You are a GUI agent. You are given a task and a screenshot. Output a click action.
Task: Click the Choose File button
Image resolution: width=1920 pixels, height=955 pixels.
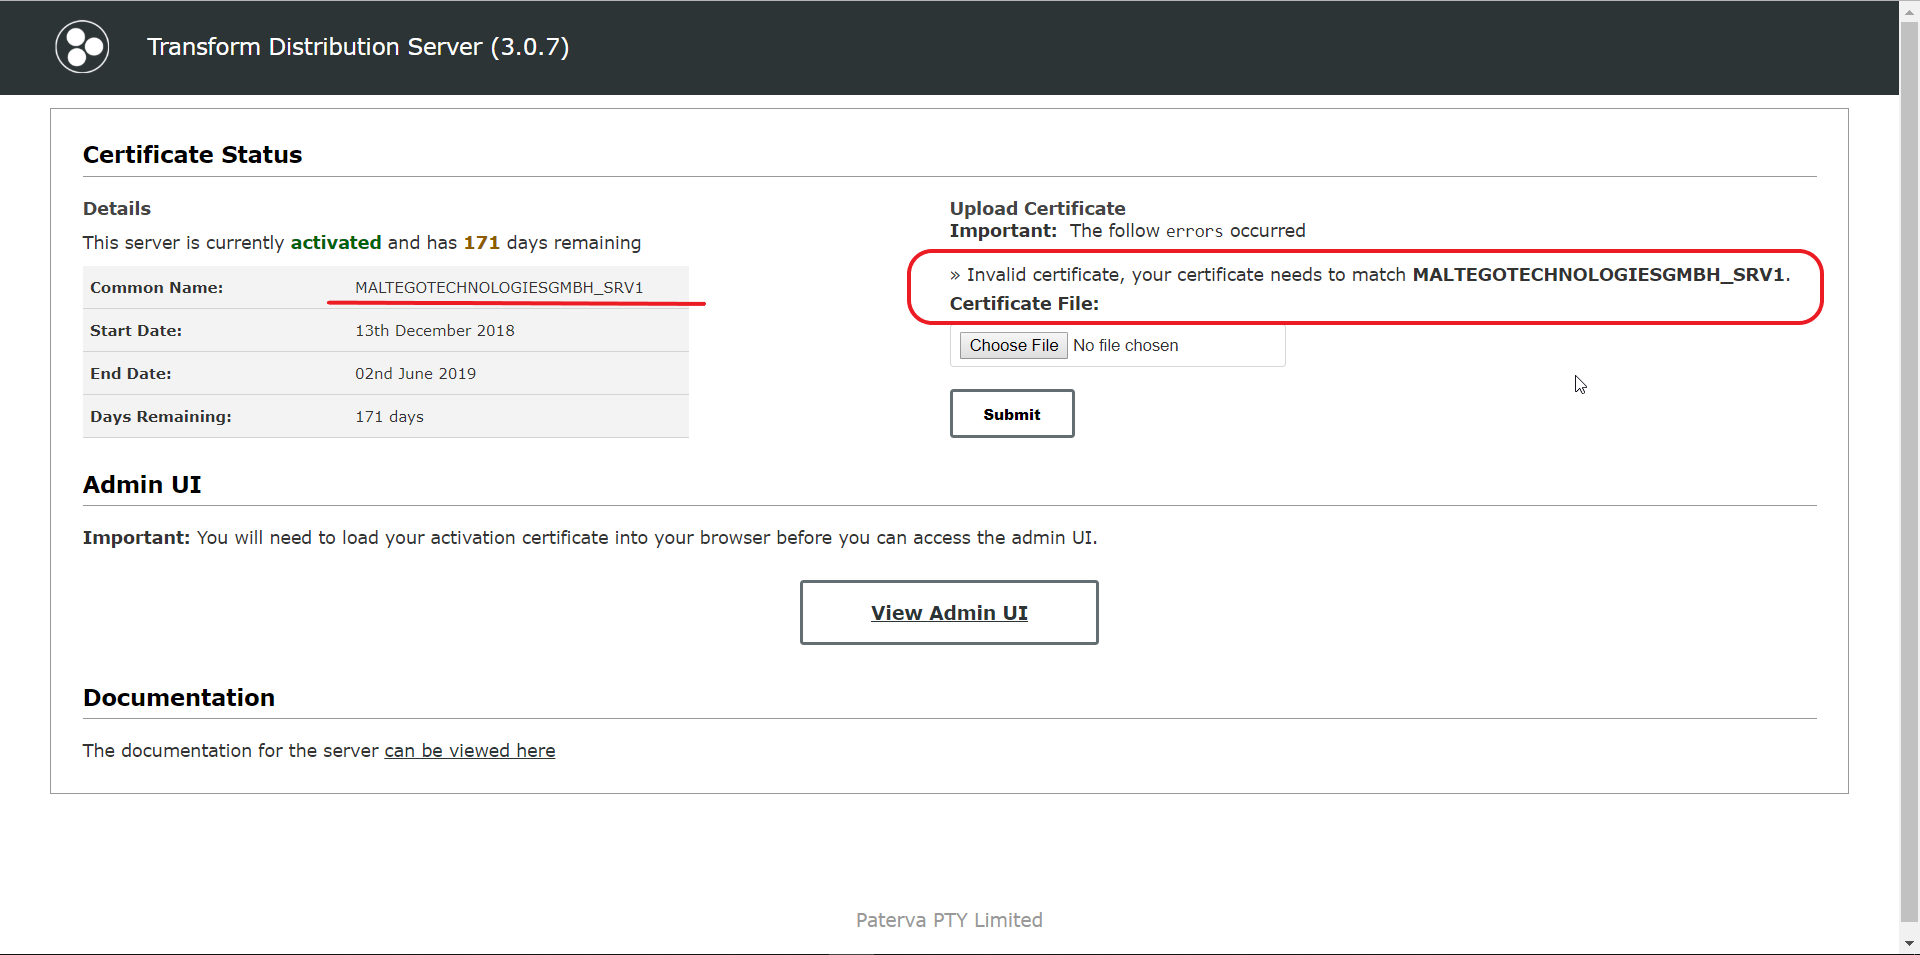pyautogui.click(x=1013, y=345)
